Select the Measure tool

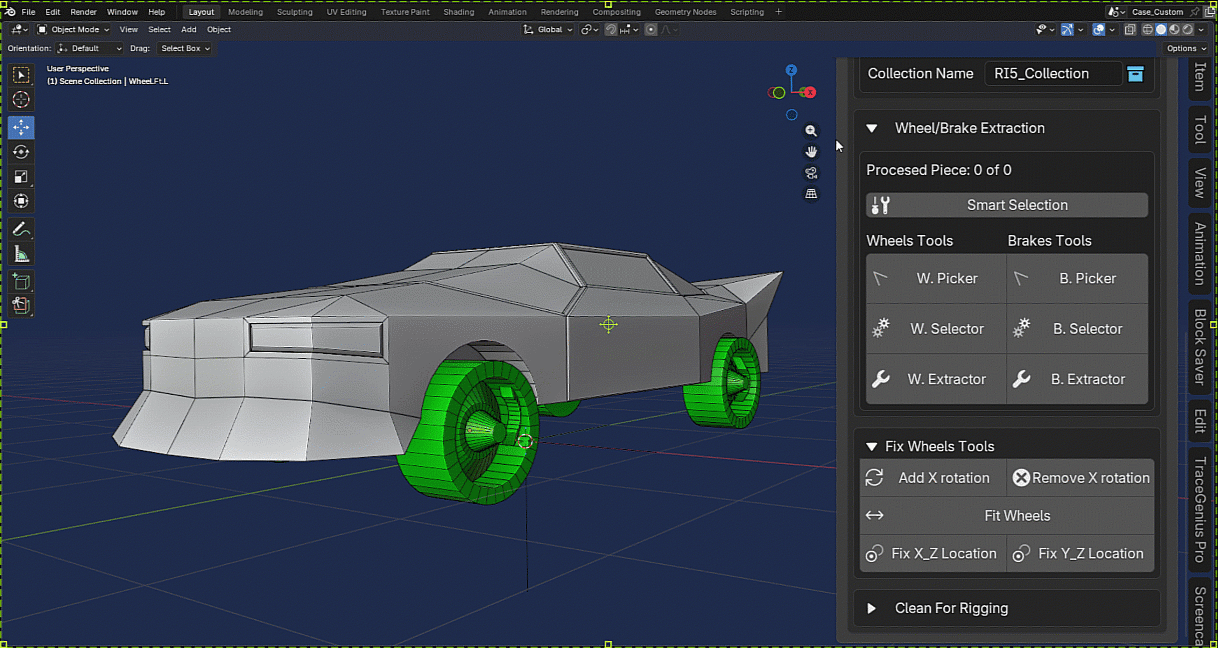pos(21,254)
